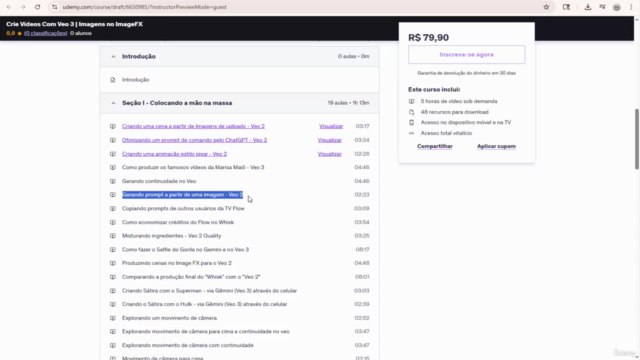The height and width of the screenshot is (360, 640).
Task: Click the highlighted Gerando prompt a partir lecture
Action: click(182, 195)
